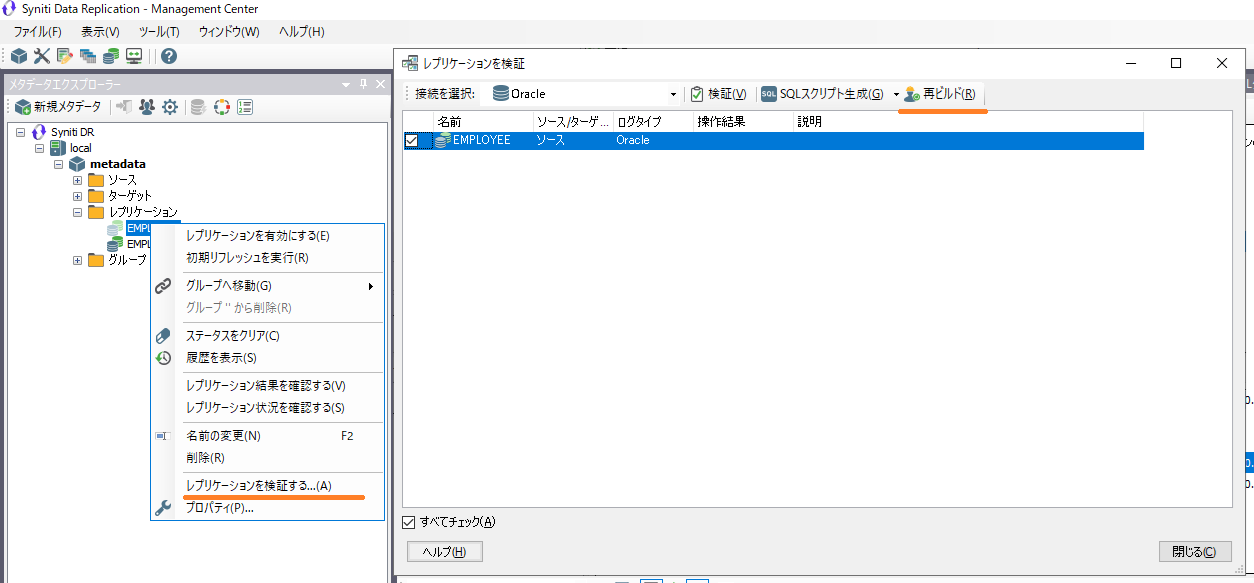Open the ツール(T) menu
The width and height of the screenshot is (1254, 583).
tap(159, 32)
